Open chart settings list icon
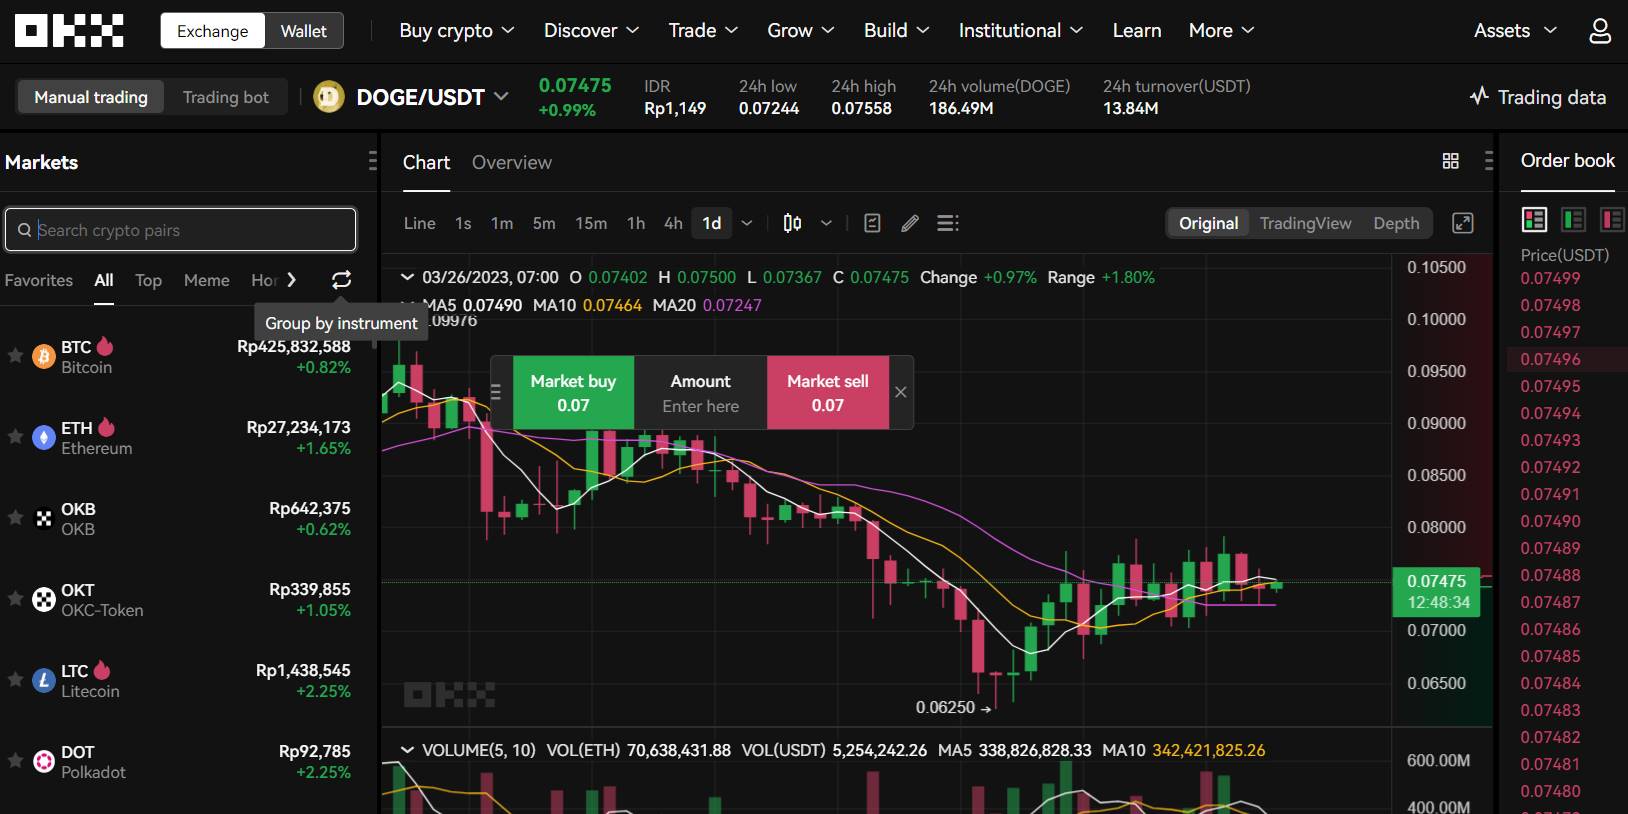Screen dimensions: 1628x814 (948, 223)
